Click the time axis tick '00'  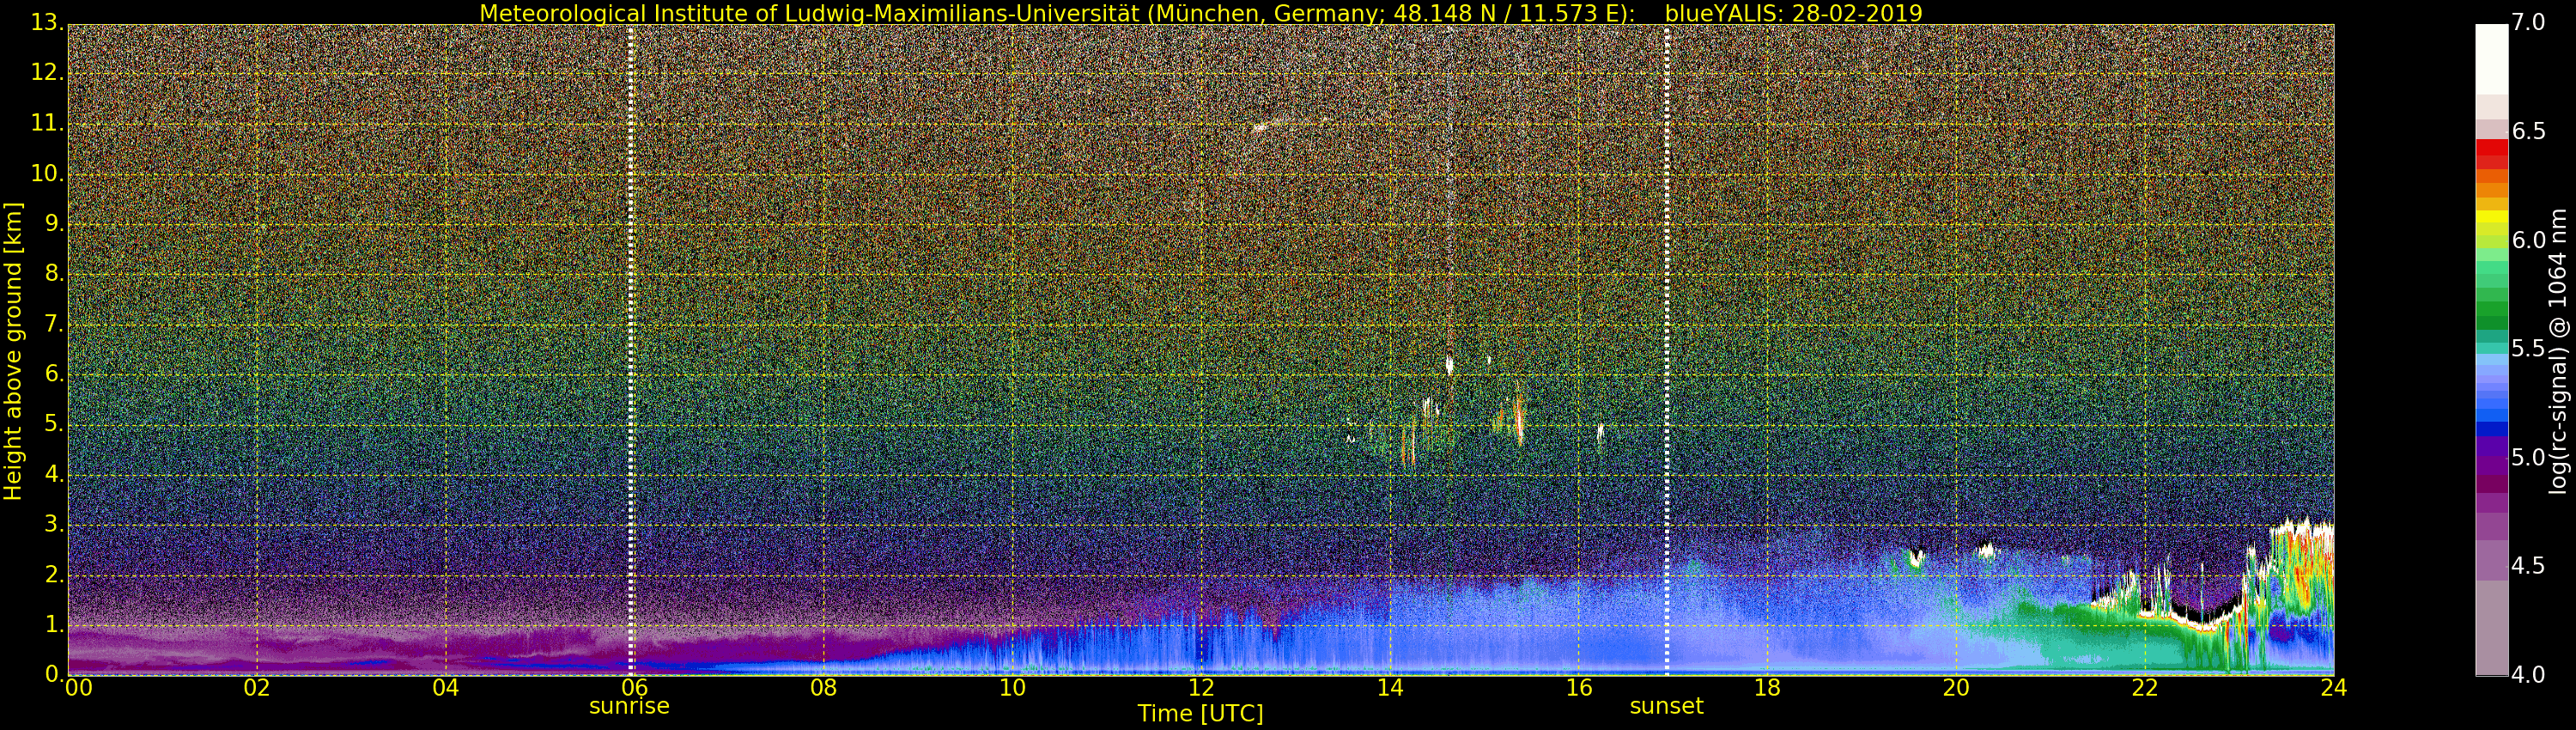[78, 688]
